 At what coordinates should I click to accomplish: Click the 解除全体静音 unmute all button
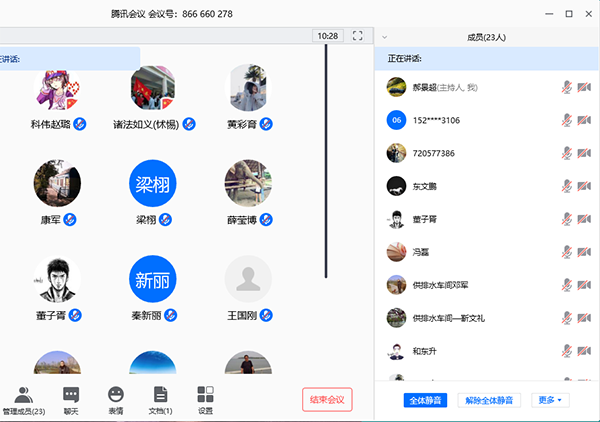point(491,400)
